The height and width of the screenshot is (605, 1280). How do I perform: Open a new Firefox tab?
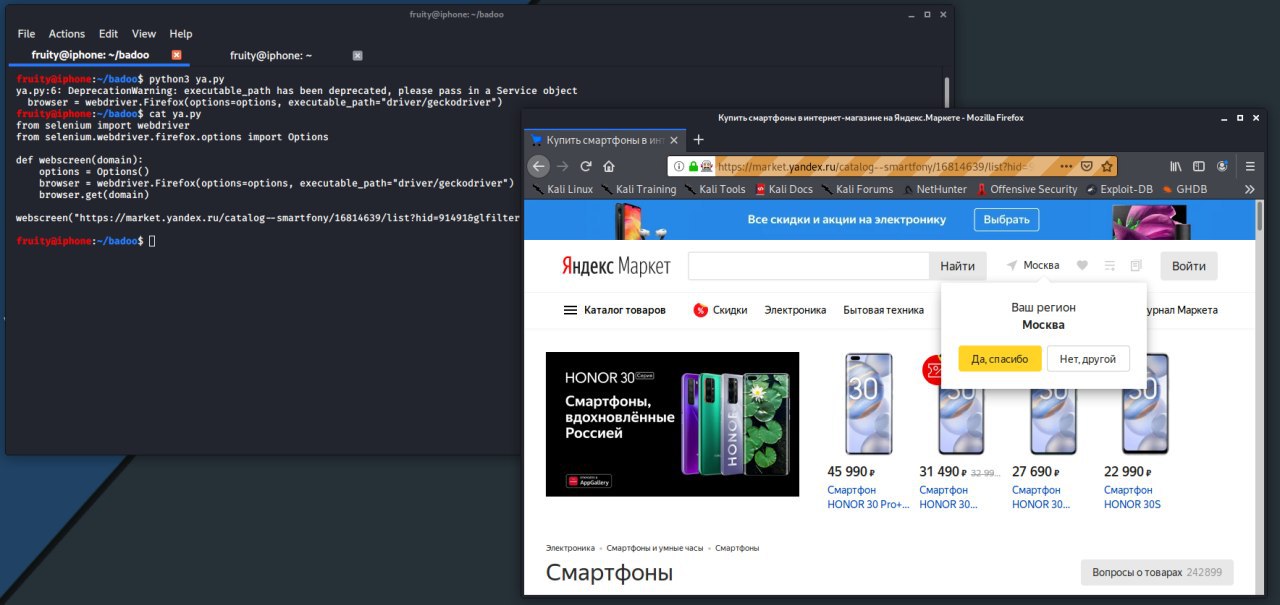tap(699, 140)
